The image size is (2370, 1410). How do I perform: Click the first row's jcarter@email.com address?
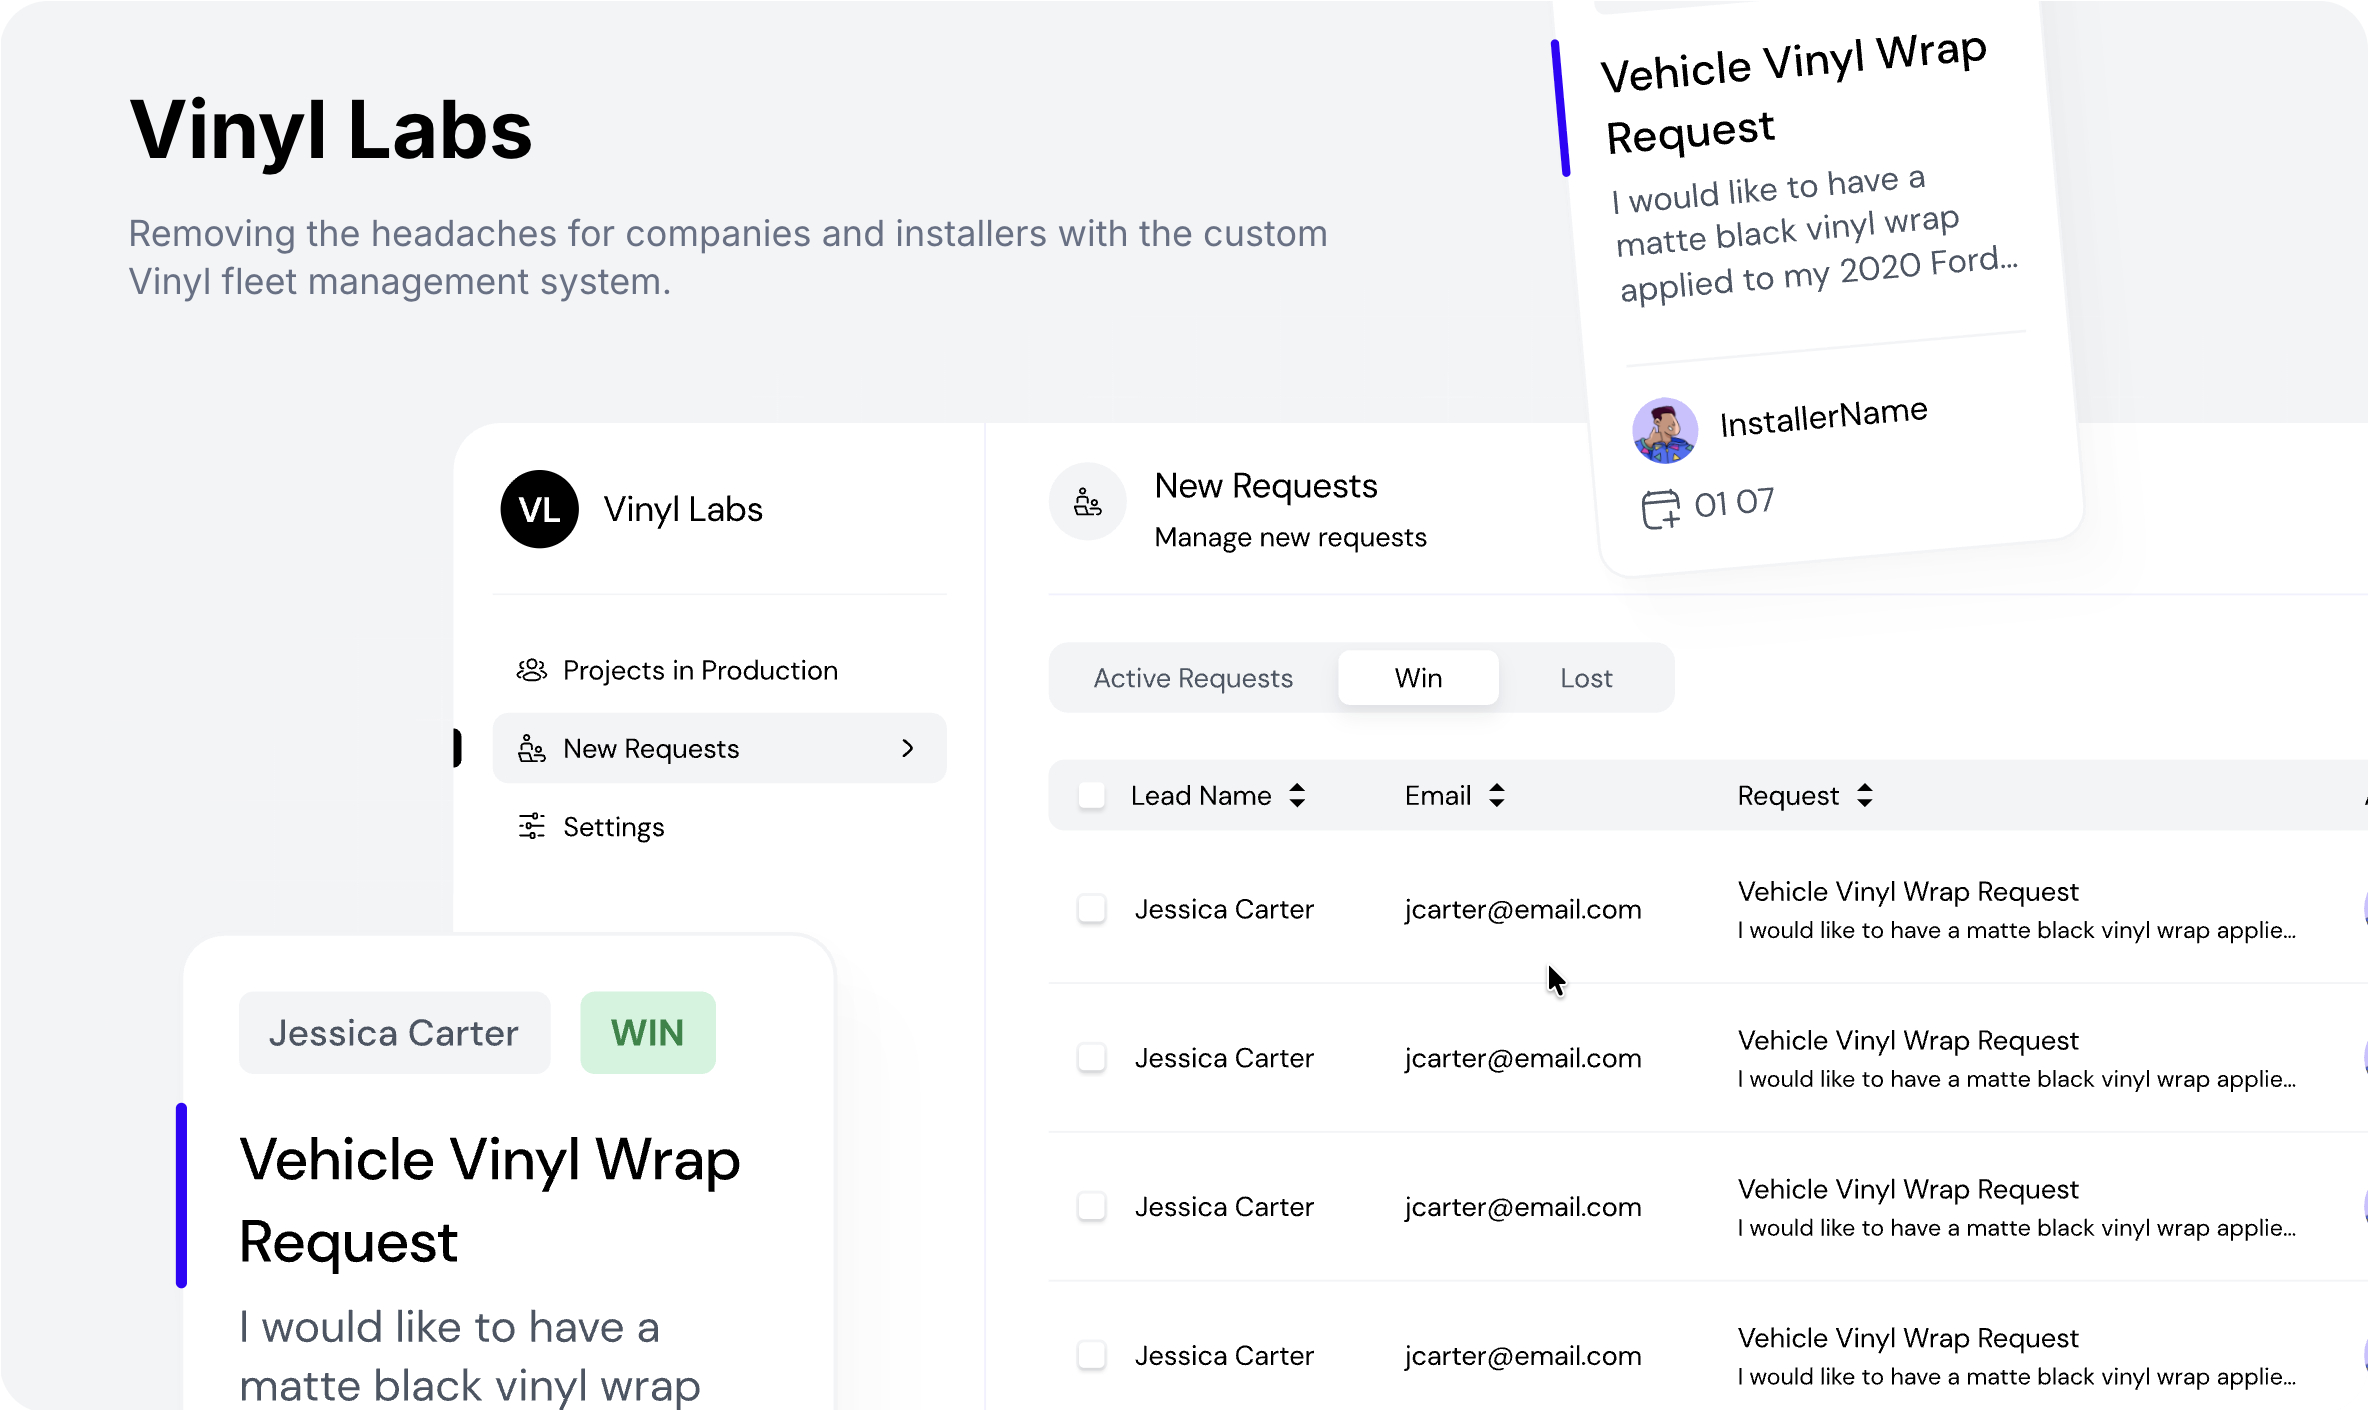point(1522,909)
